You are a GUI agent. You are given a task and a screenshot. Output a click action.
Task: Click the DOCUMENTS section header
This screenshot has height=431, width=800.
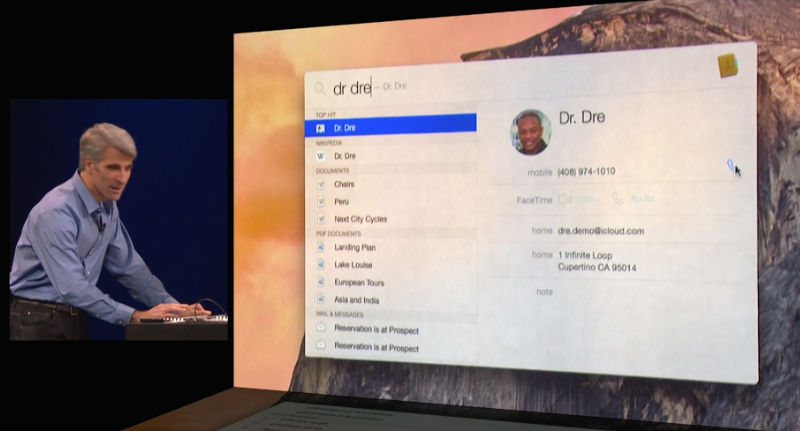[332, 171]
